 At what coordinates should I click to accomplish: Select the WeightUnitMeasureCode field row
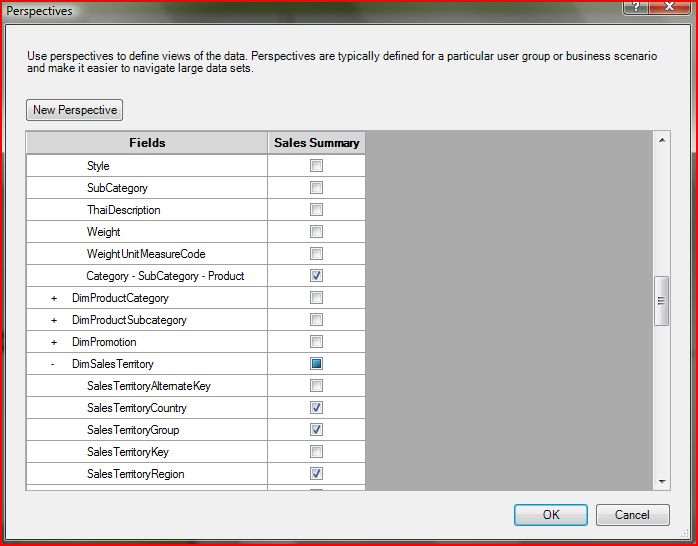coord(147,254)
